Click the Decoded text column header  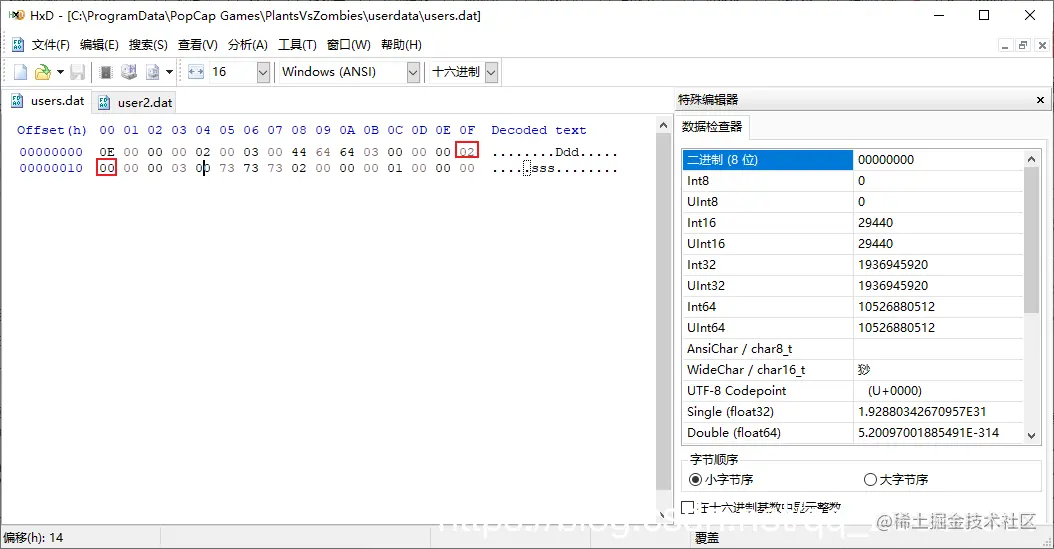click(538, 130)
